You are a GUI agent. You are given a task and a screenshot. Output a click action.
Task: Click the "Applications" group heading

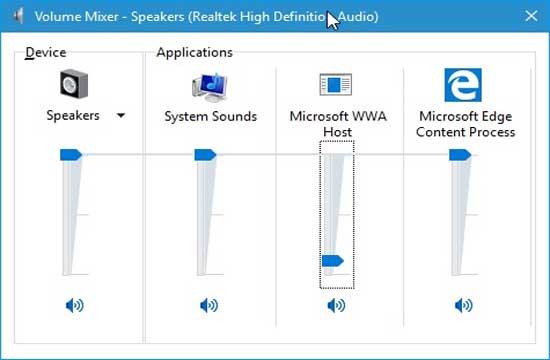click(195, 53)
